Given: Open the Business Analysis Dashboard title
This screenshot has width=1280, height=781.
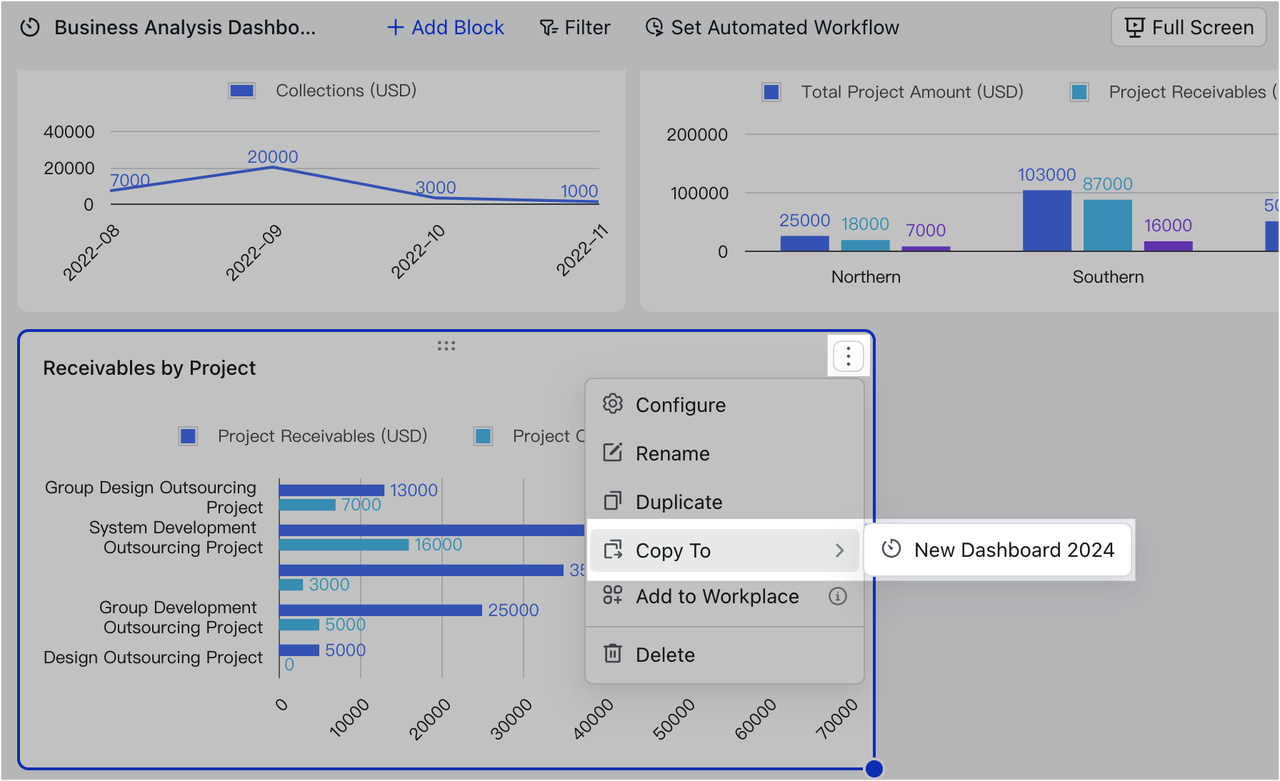Looking at the screenshot, I should (x=185, y=28).
